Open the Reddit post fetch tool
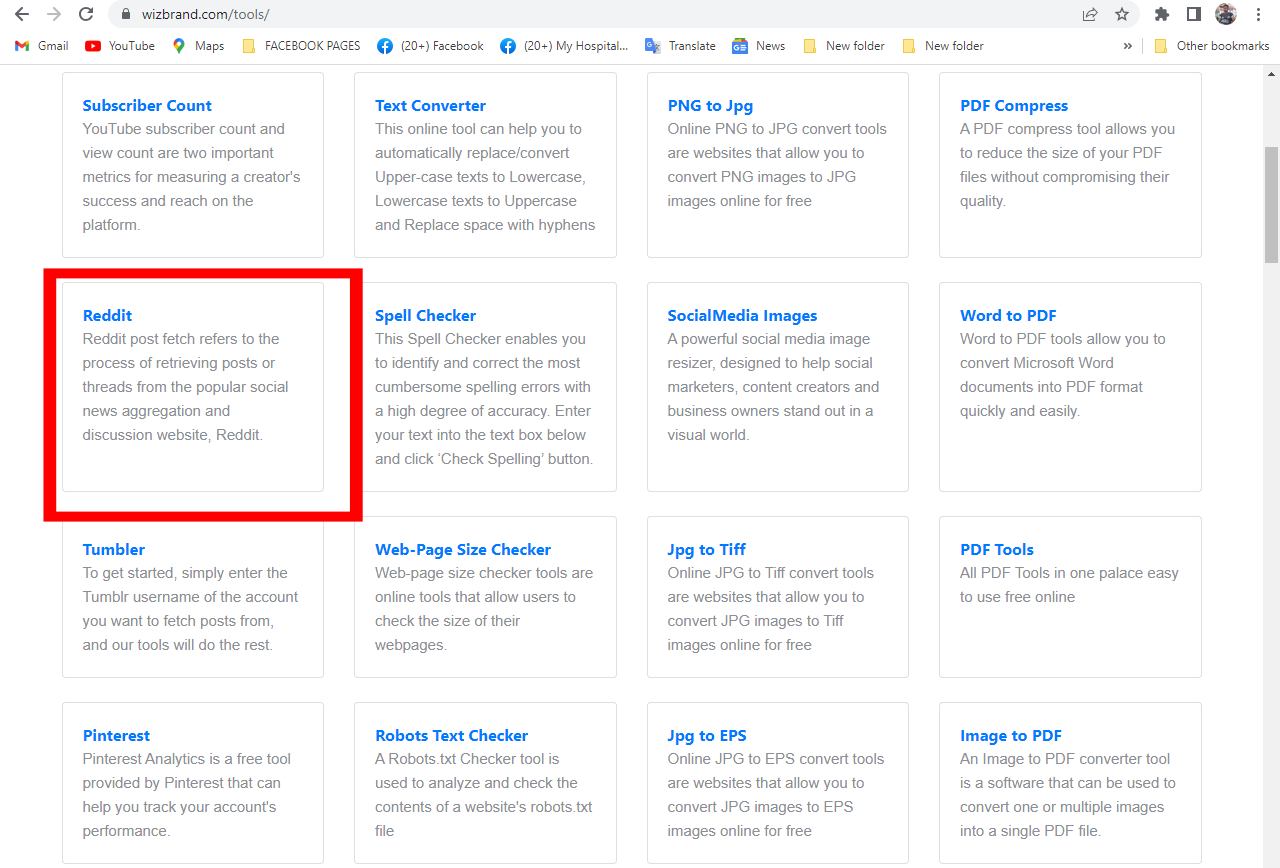 [107, 315]
